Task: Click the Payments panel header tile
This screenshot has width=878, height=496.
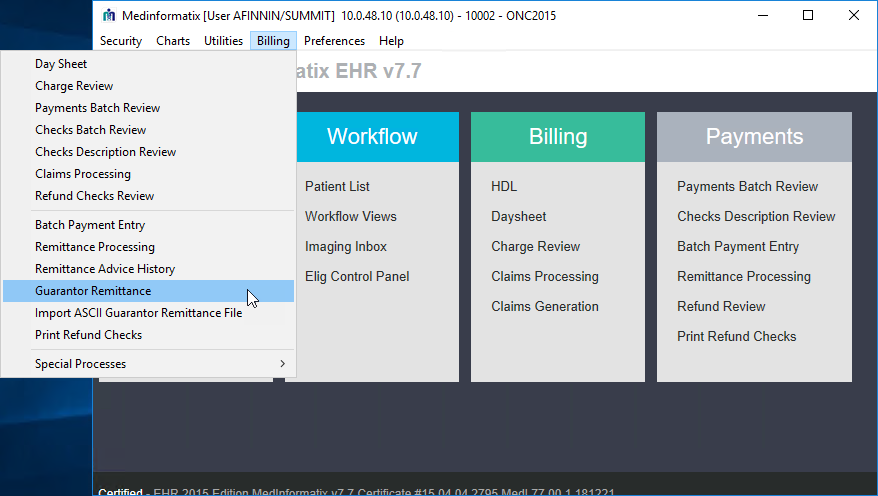Action: click(754, 137)
